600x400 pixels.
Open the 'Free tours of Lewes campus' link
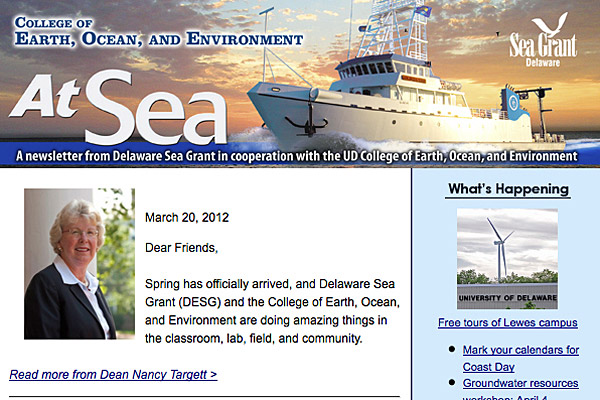click(507, 323)
